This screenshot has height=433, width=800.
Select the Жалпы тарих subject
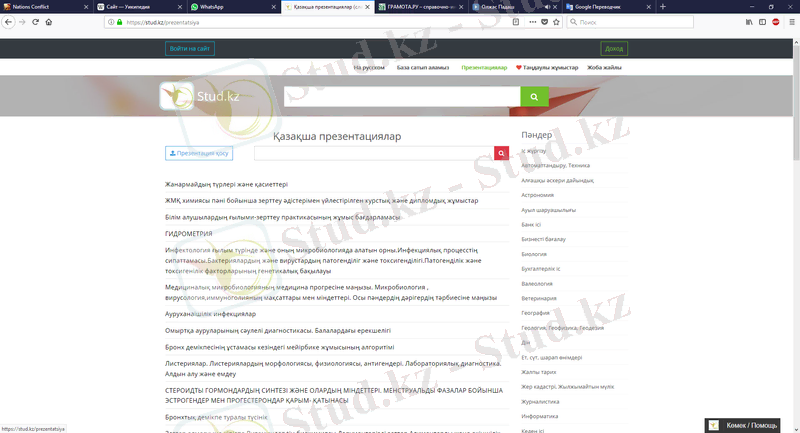coord(538,372)
